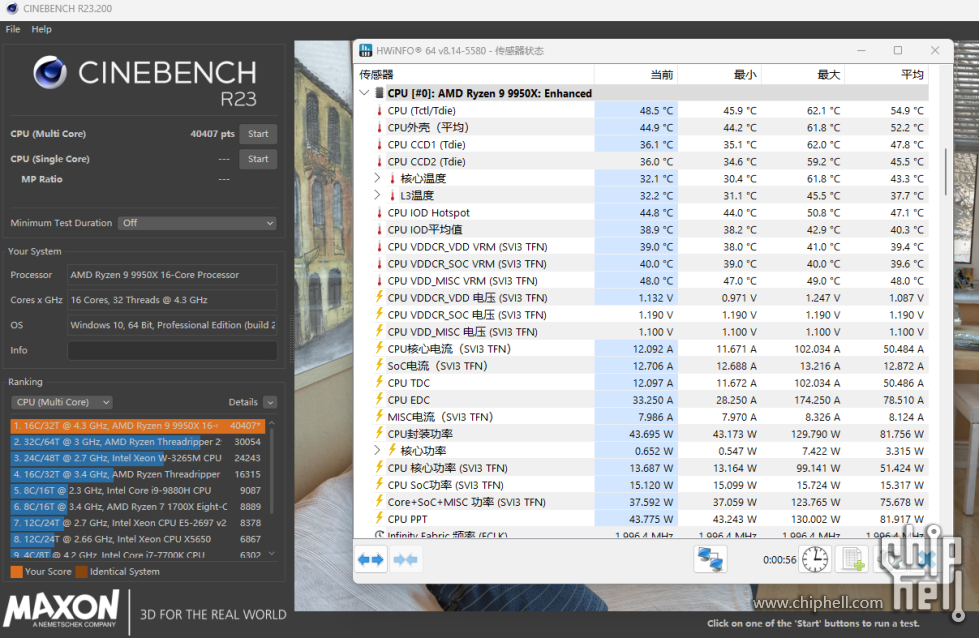
Task: Select the Core+SoC+MISC 功率 (SVI3 TFN) row label
Action: coord(466,502)
